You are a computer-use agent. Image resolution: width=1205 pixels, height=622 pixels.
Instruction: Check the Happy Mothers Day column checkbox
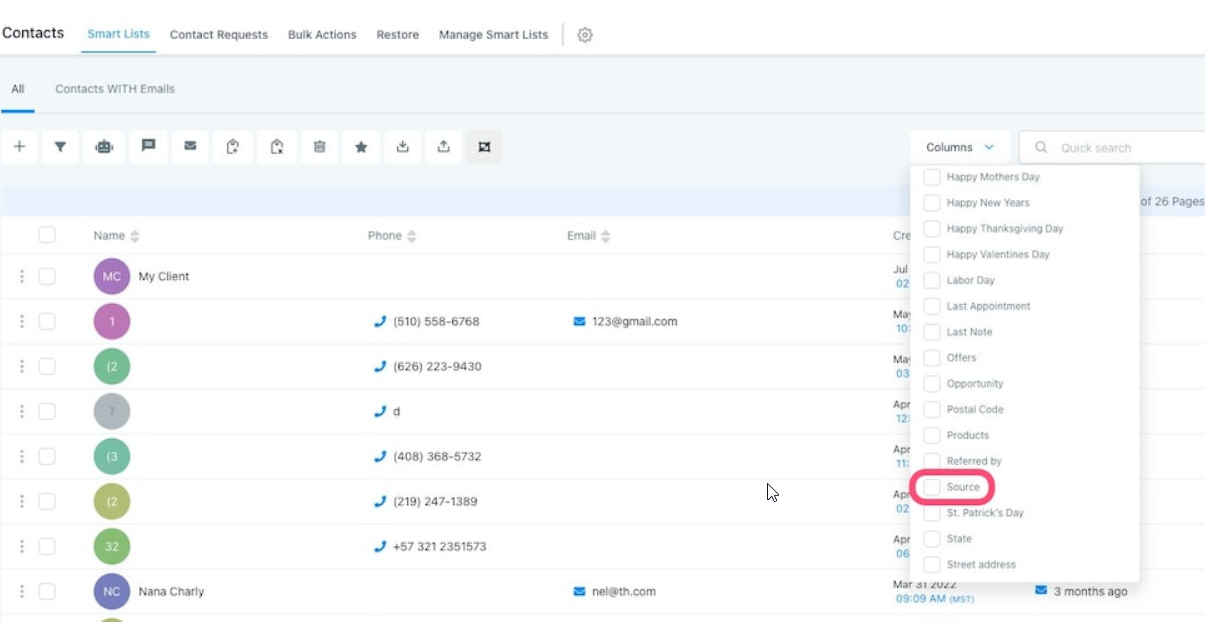[x=931, y=177]
